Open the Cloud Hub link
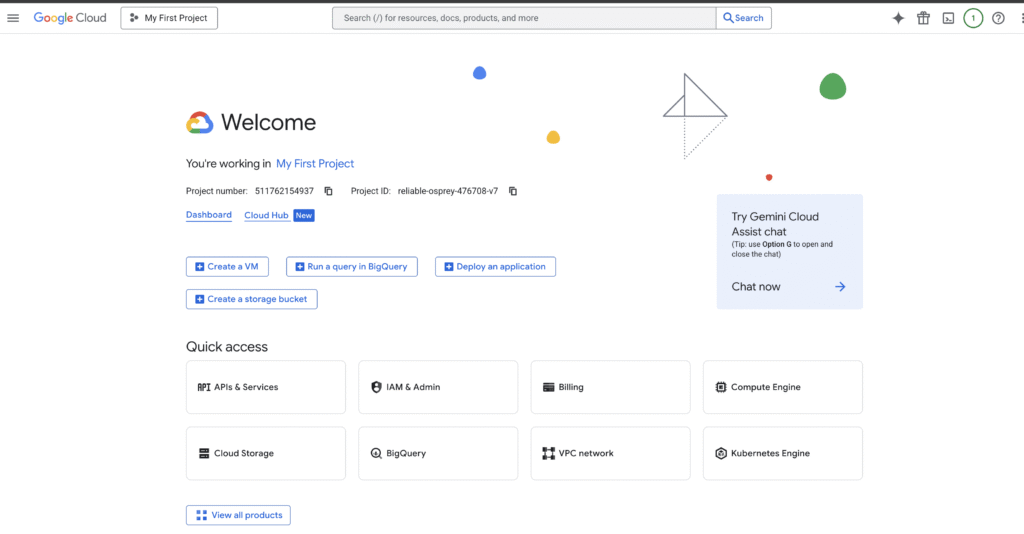Image resolution: width=1024 pixels, height=534 pixels. click(x=266, y=215)
